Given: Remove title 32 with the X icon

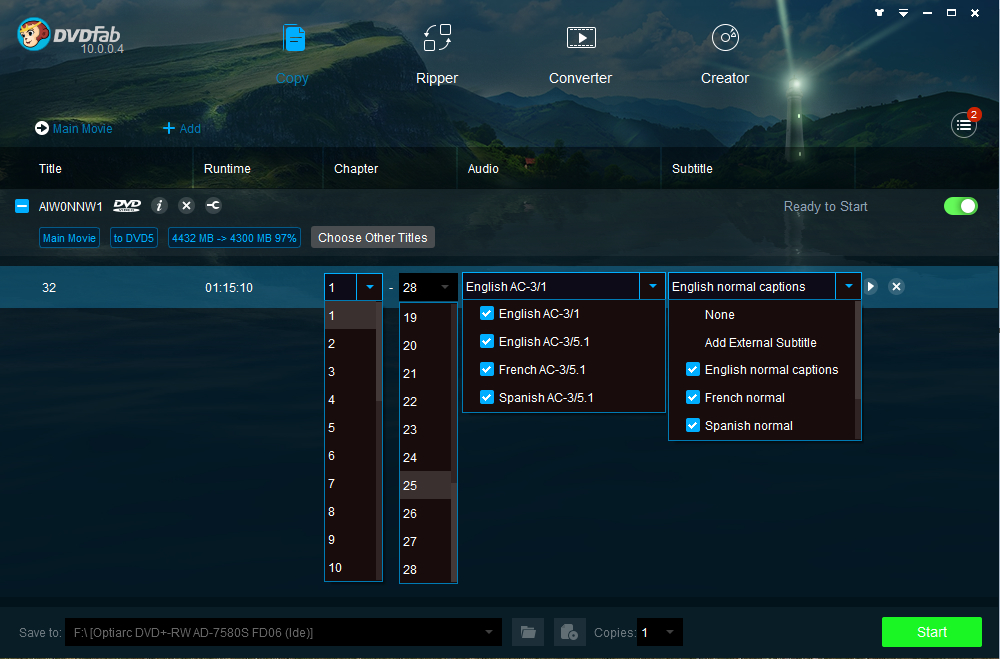Looking at the screenshot, I should [896, 286].
